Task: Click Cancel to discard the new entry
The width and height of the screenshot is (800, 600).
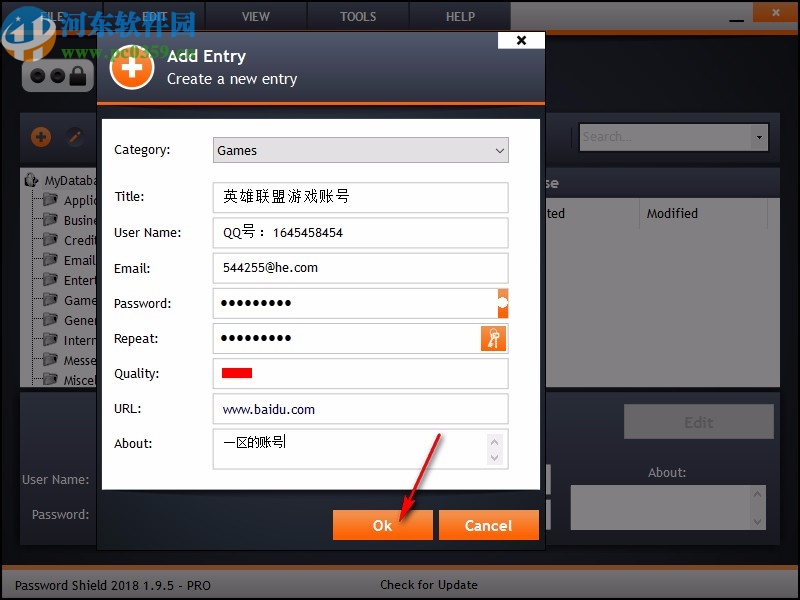Action: [489, 525]
